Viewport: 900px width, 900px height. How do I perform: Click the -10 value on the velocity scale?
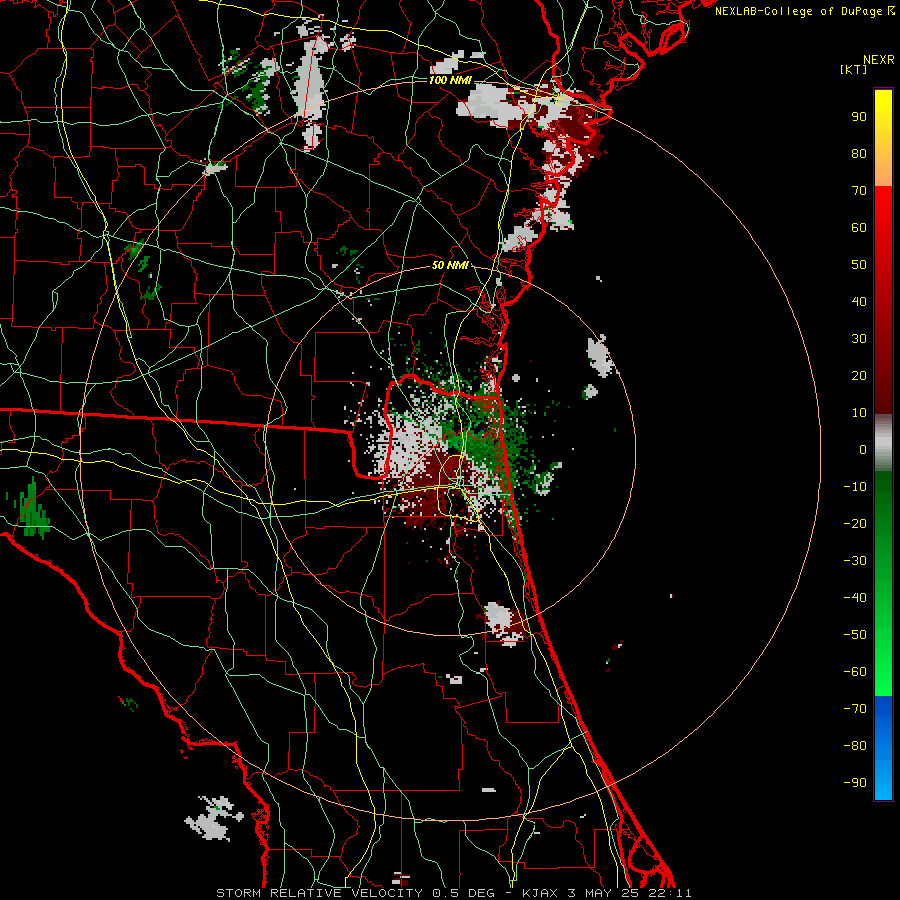tap(855, 487)
